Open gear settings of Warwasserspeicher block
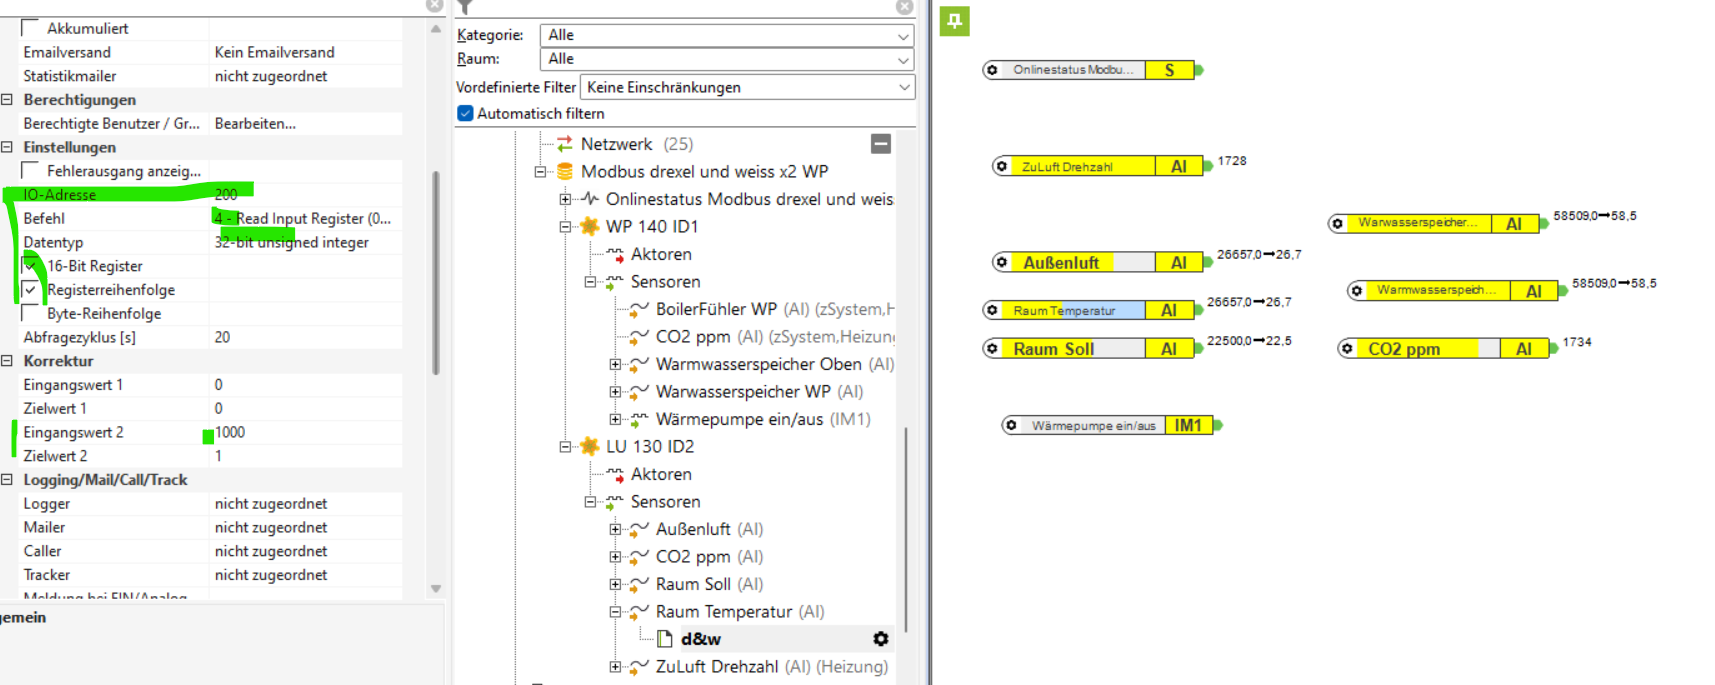Screen dimensions: 1715x685 (1337, 223)
